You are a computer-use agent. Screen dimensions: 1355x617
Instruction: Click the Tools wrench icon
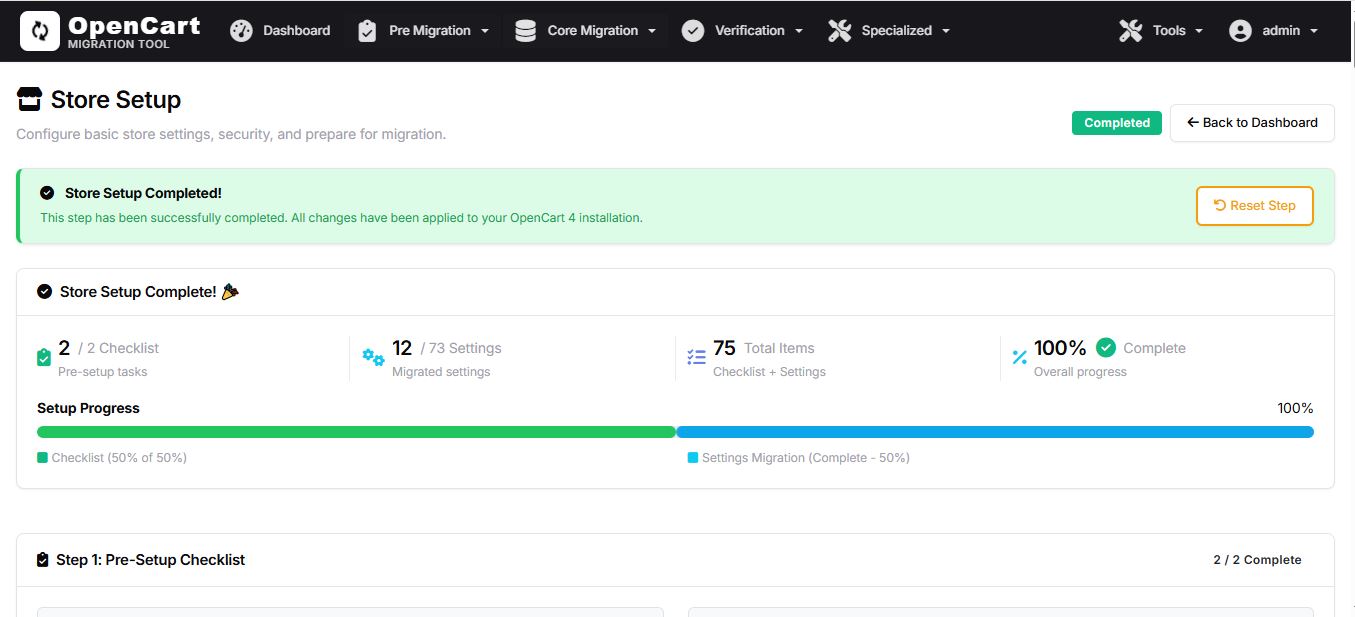click(x=1130, y=31)
